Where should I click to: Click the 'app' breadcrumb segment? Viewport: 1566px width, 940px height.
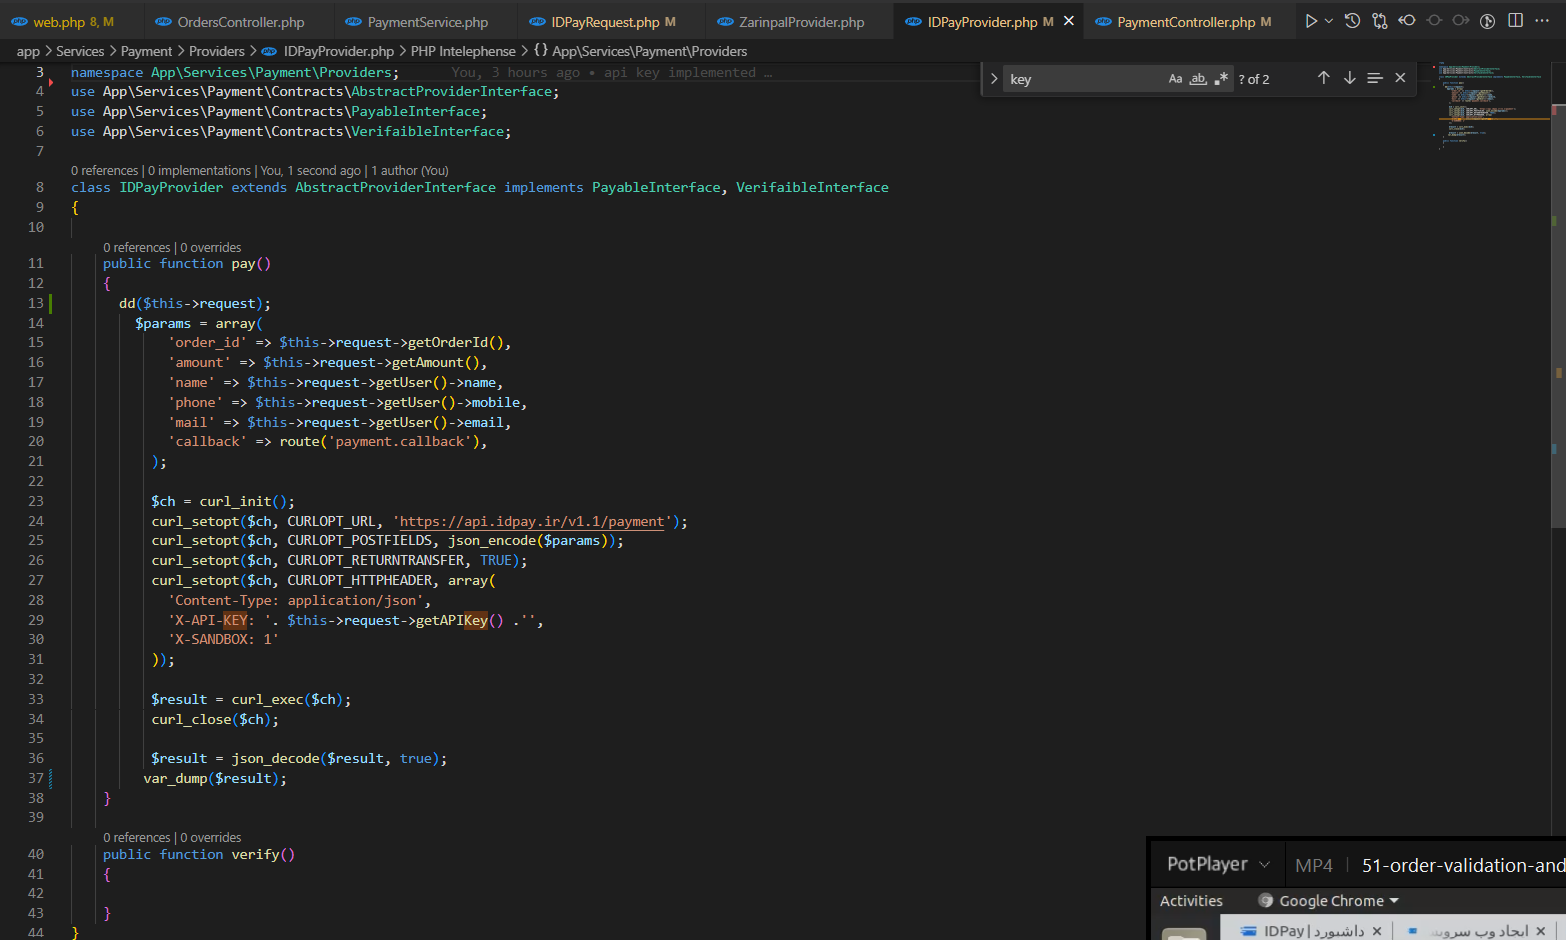(x=28, y=51)
